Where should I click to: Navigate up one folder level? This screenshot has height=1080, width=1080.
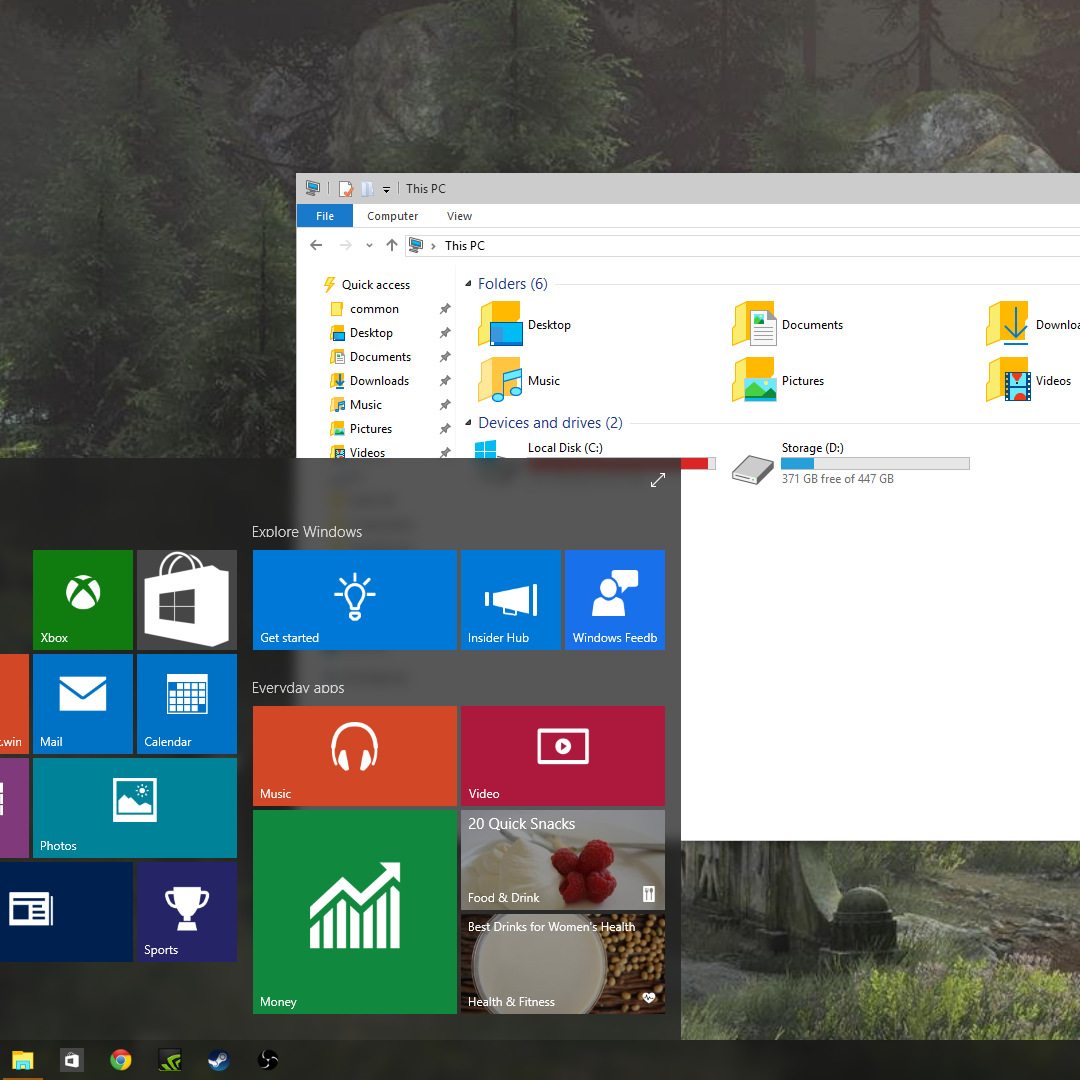pos(391,245)
